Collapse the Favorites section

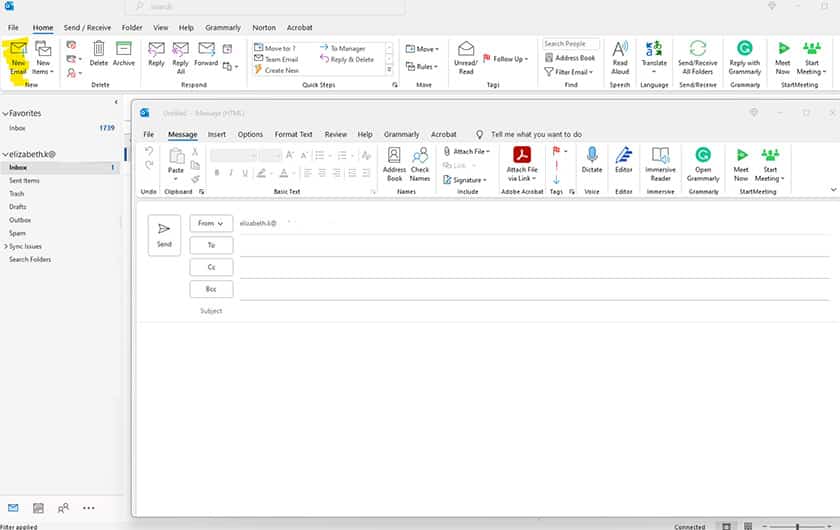point(5,114)
